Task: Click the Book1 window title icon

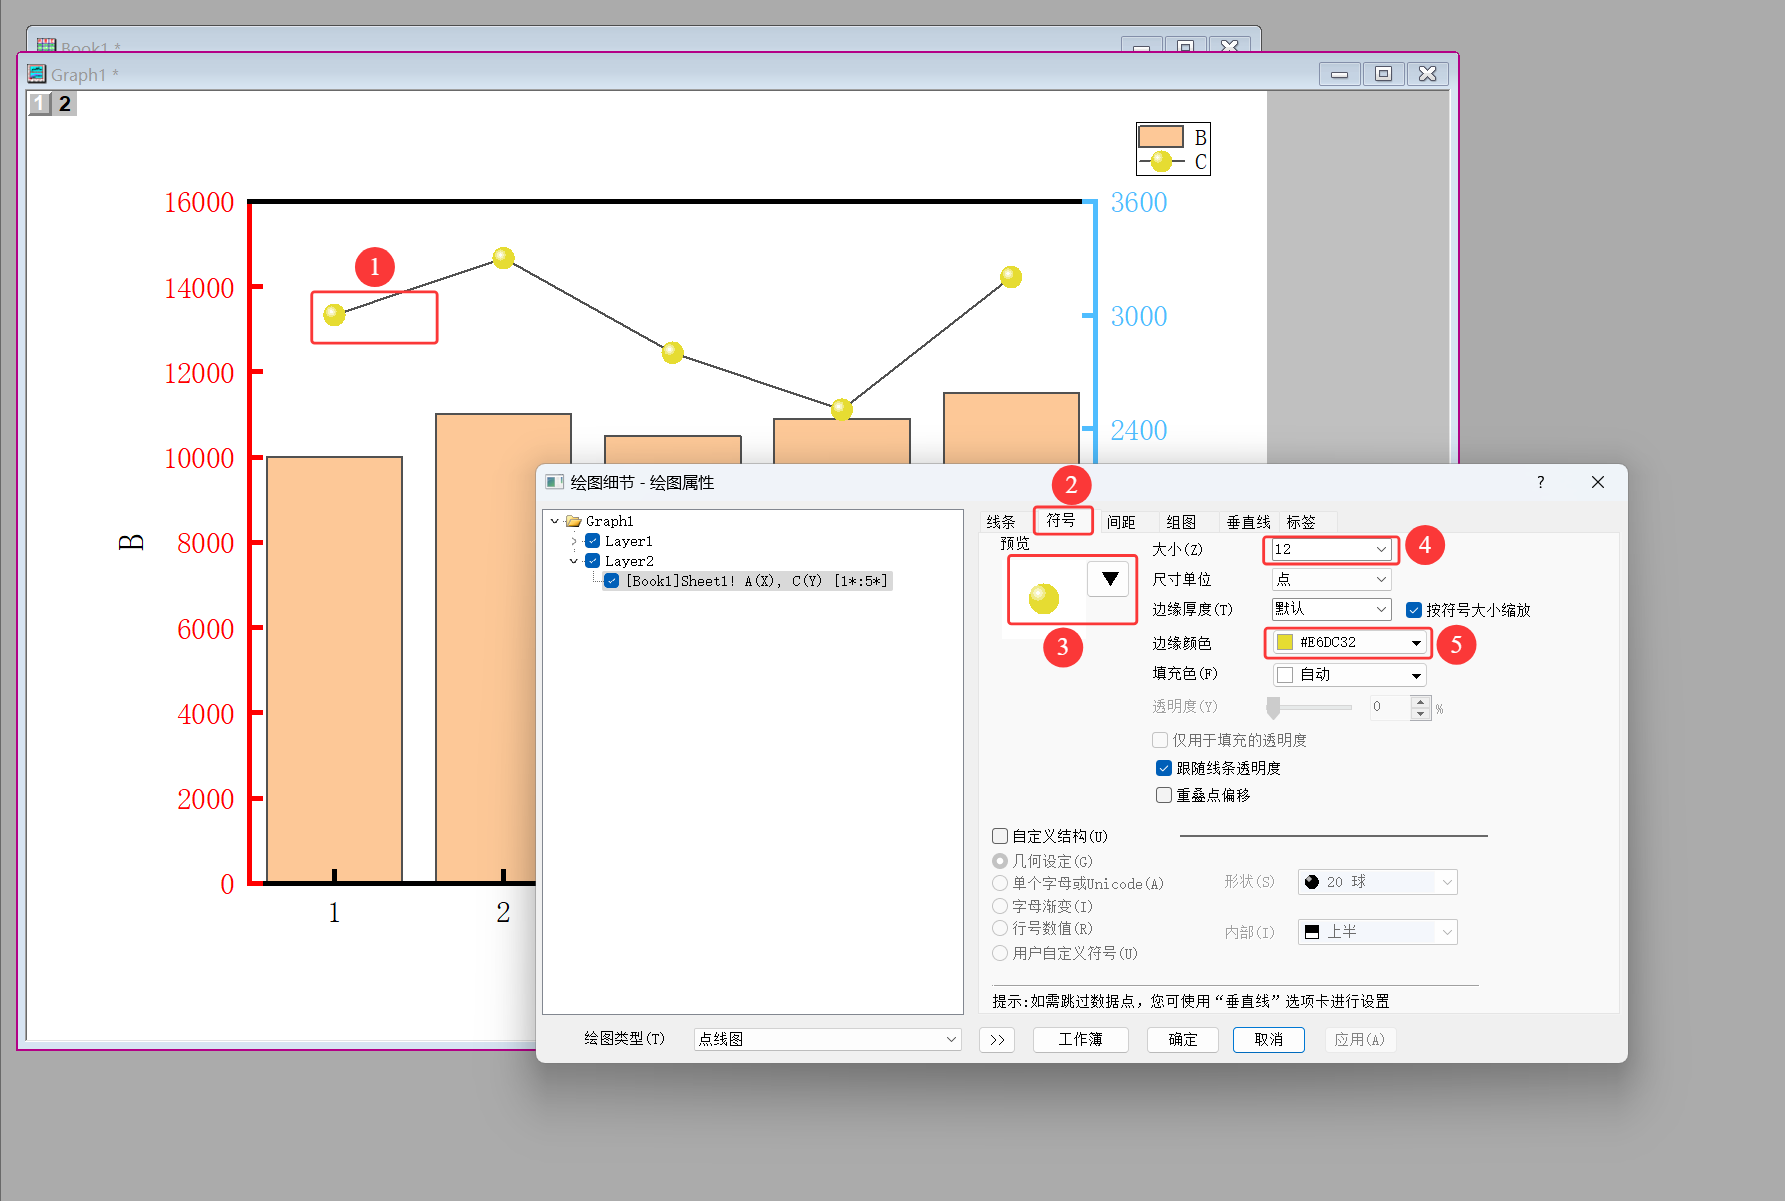Action: [x=46, y=46]
